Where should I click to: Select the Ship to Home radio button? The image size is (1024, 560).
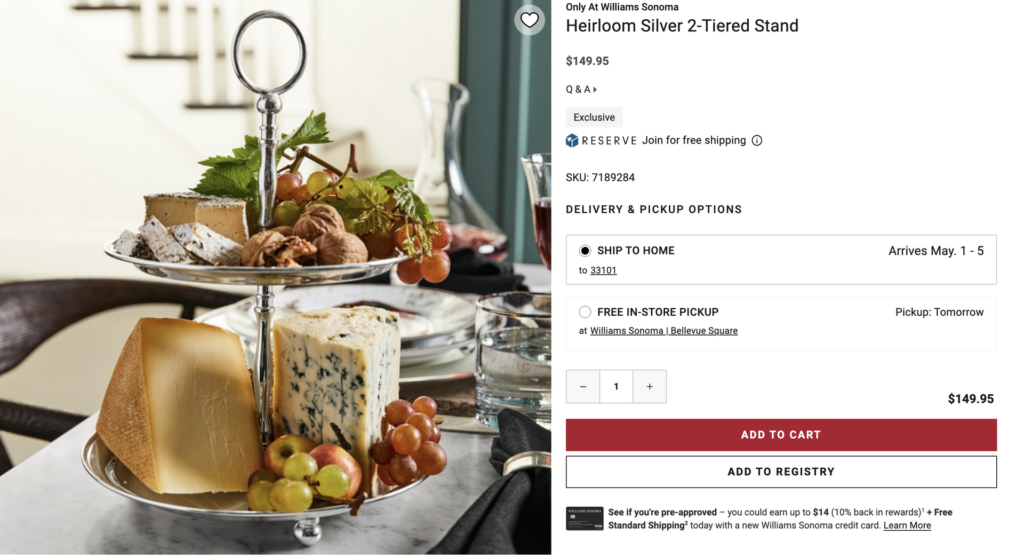[584, 251]
